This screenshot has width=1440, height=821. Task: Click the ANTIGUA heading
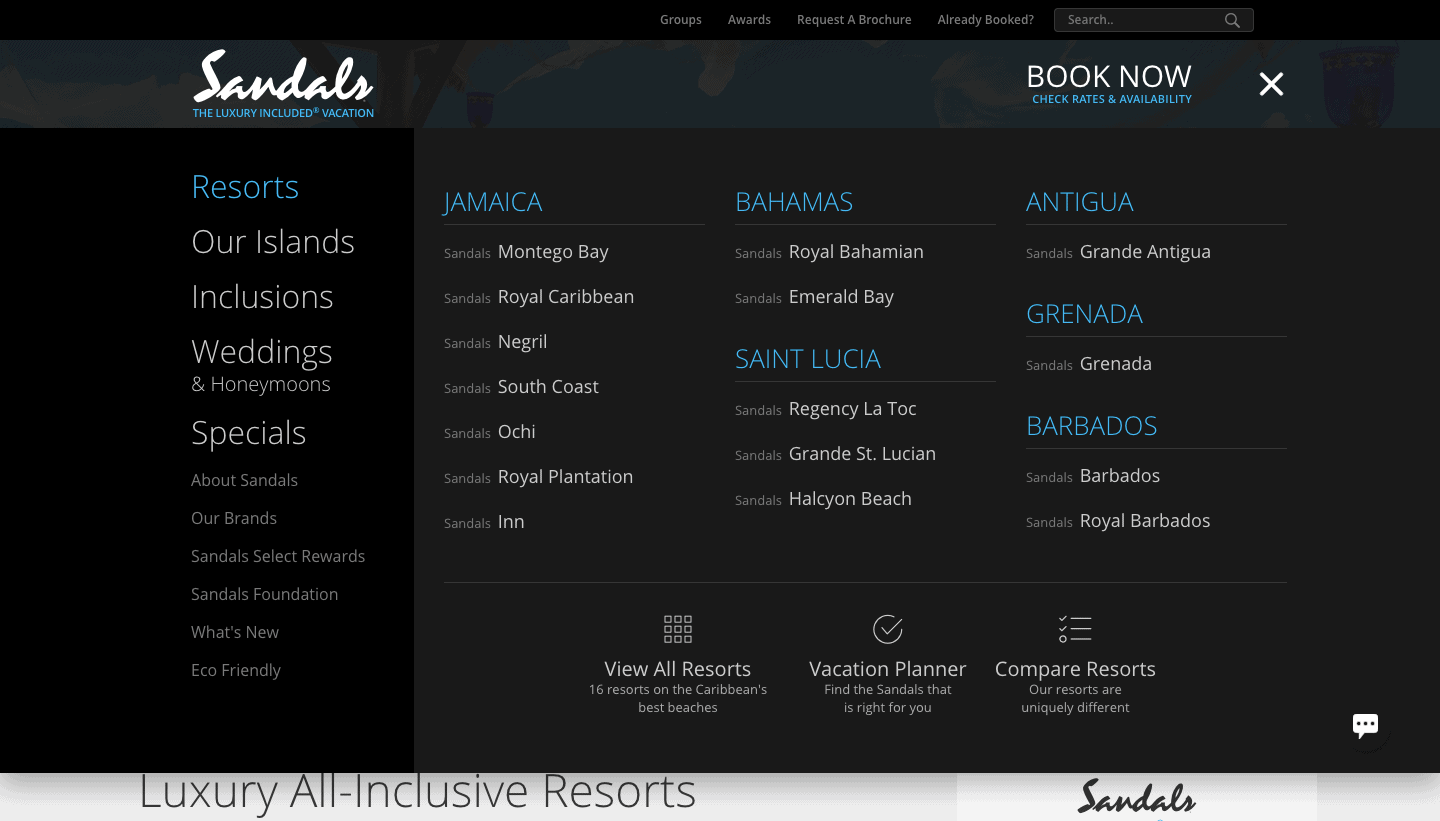click(x=1080, y=202)
